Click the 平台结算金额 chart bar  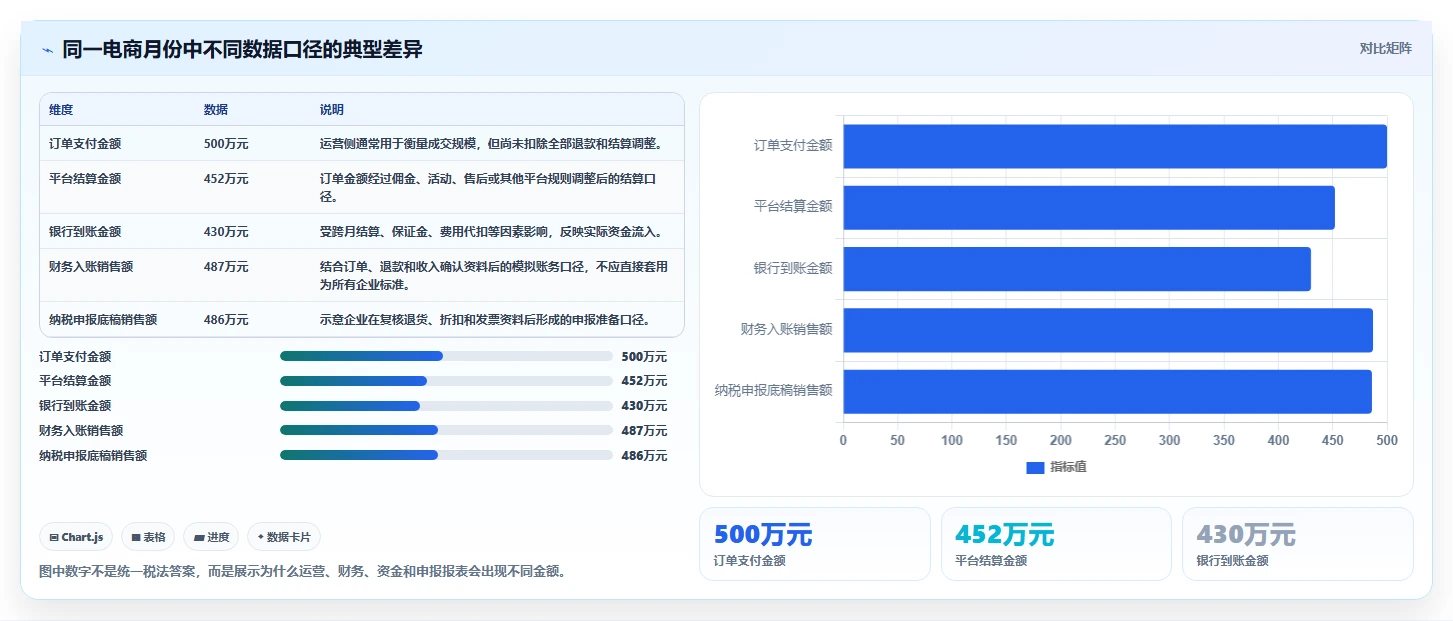[x=1089, y=207]
